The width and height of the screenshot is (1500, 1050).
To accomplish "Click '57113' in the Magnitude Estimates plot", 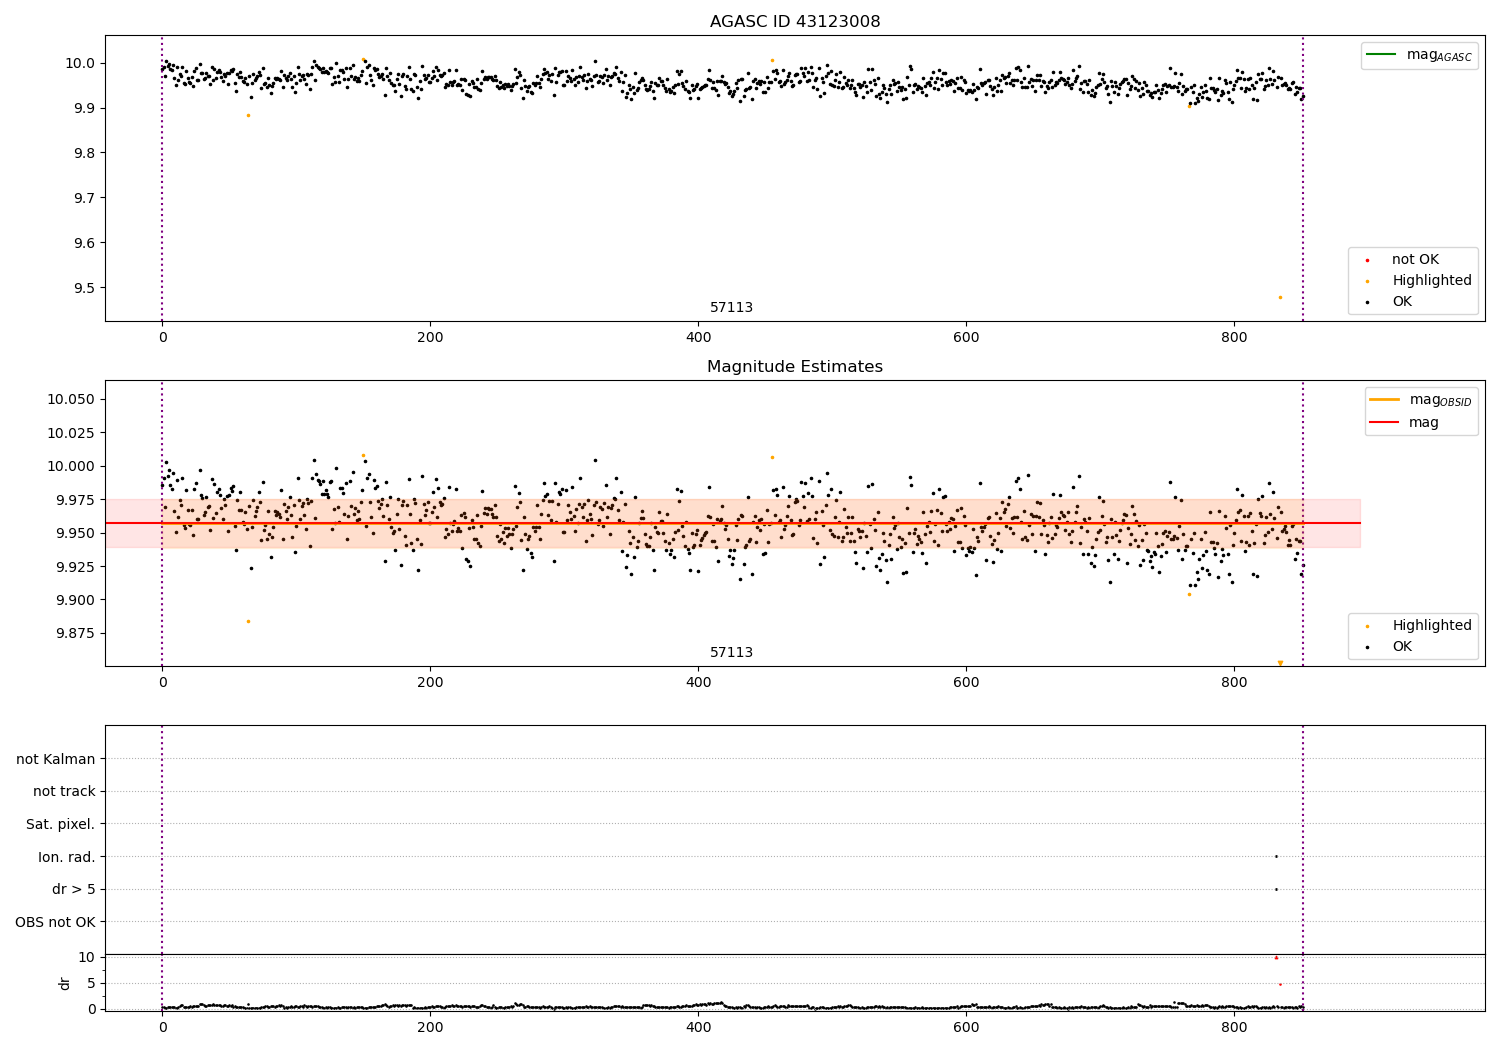I will coord(732,653).
